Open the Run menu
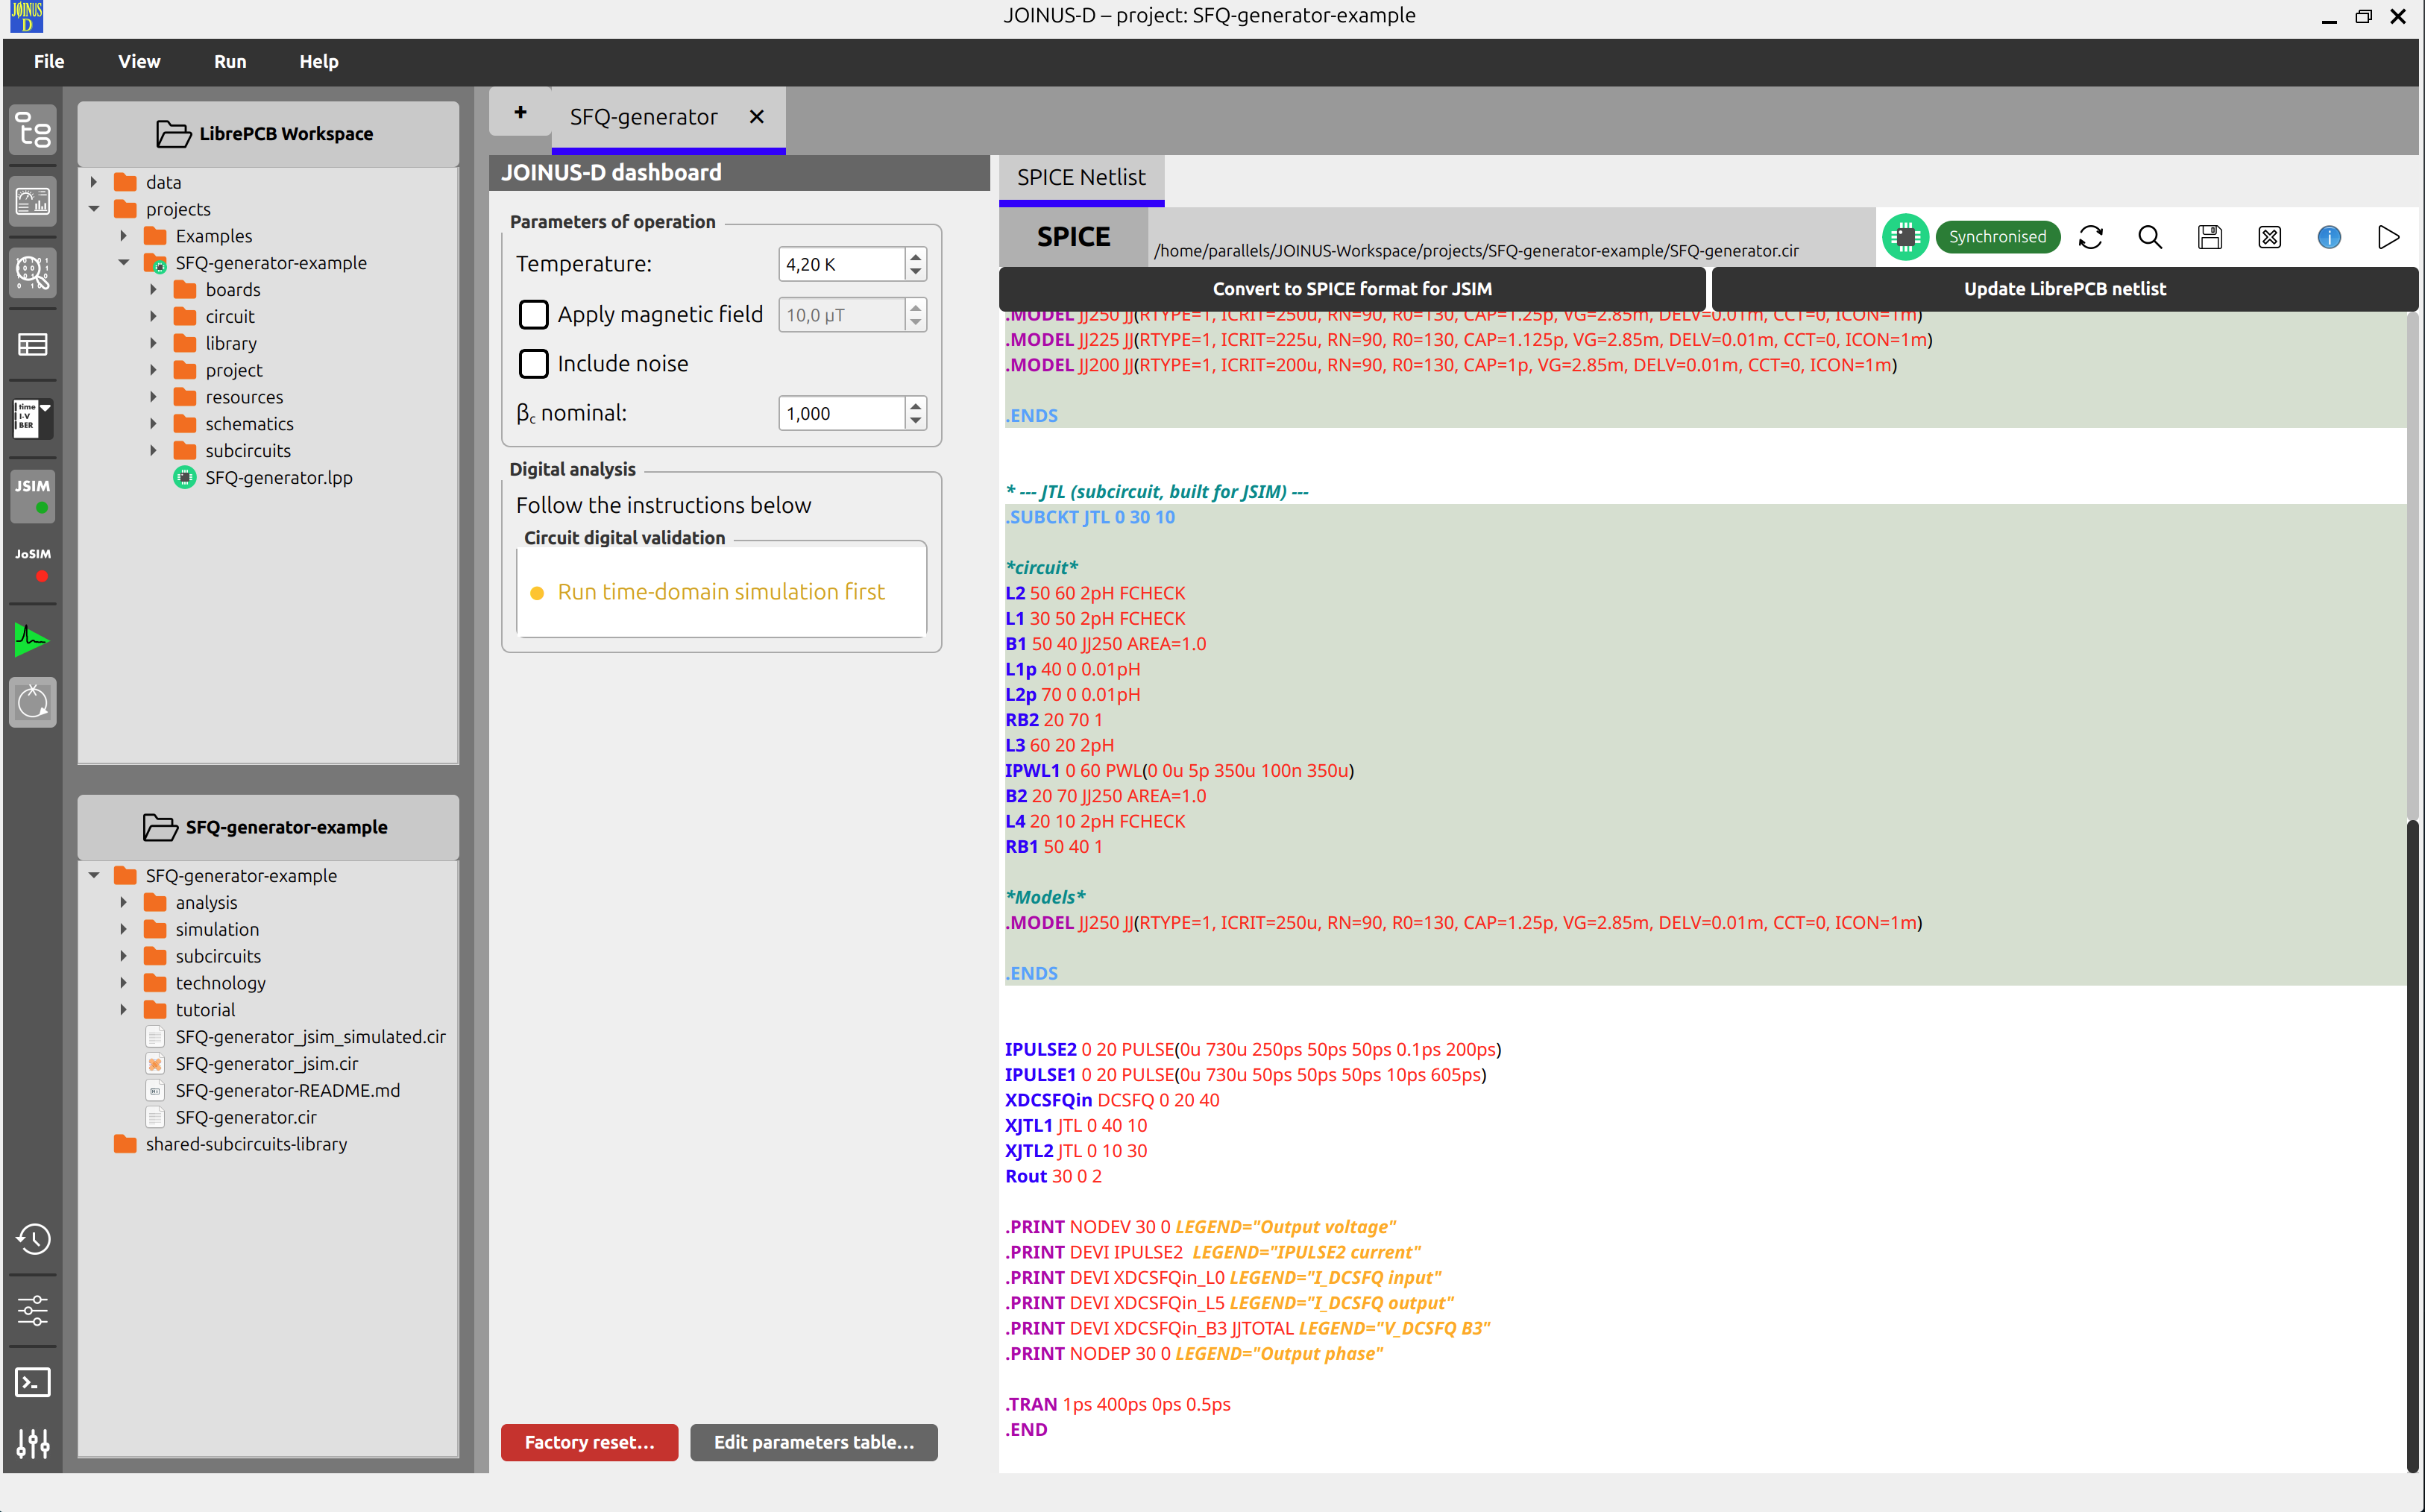 click(x=230, y=61)
